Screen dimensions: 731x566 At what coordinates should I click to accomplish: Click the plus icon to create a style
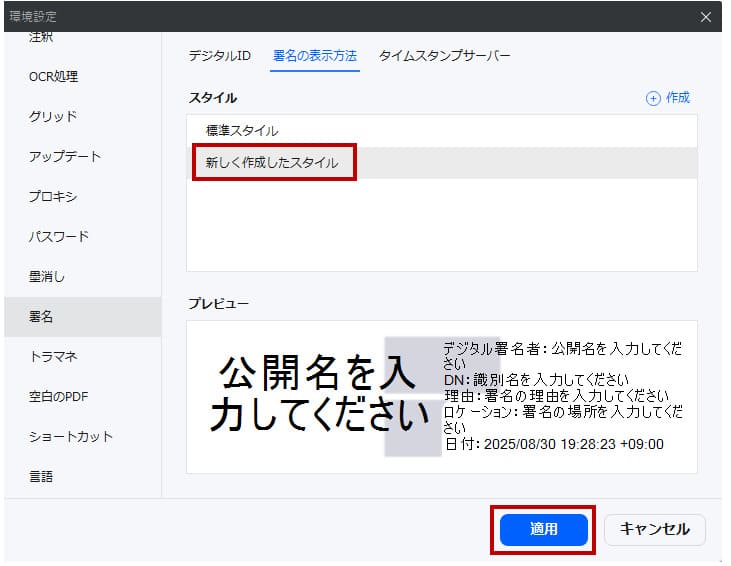654,98
